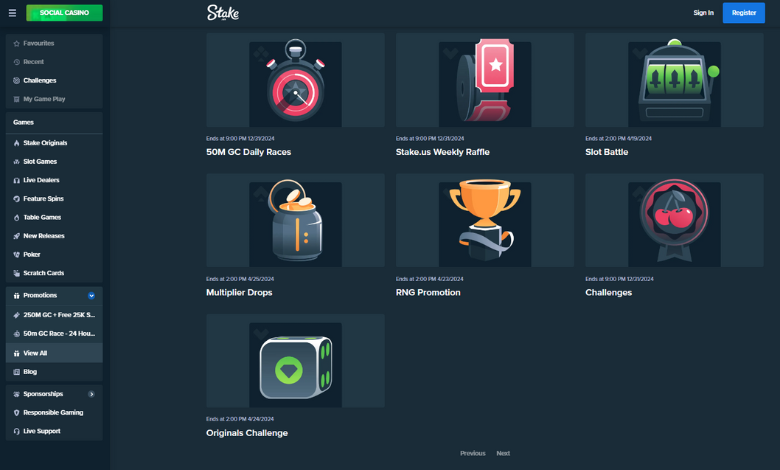Open Favourites star icon in sidebar
The width and height of the screenshot is (780, 470).
[x=16, y=44]
